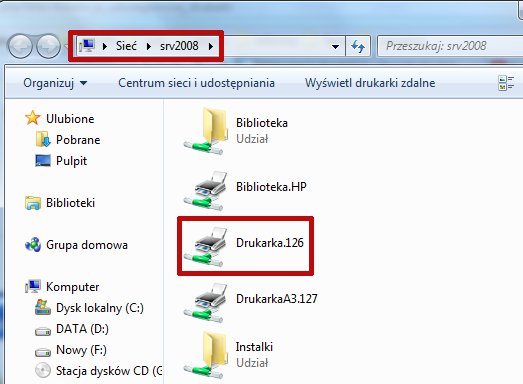
Task: Click the Pulpit desktop icon
Action: pos(43,160)
